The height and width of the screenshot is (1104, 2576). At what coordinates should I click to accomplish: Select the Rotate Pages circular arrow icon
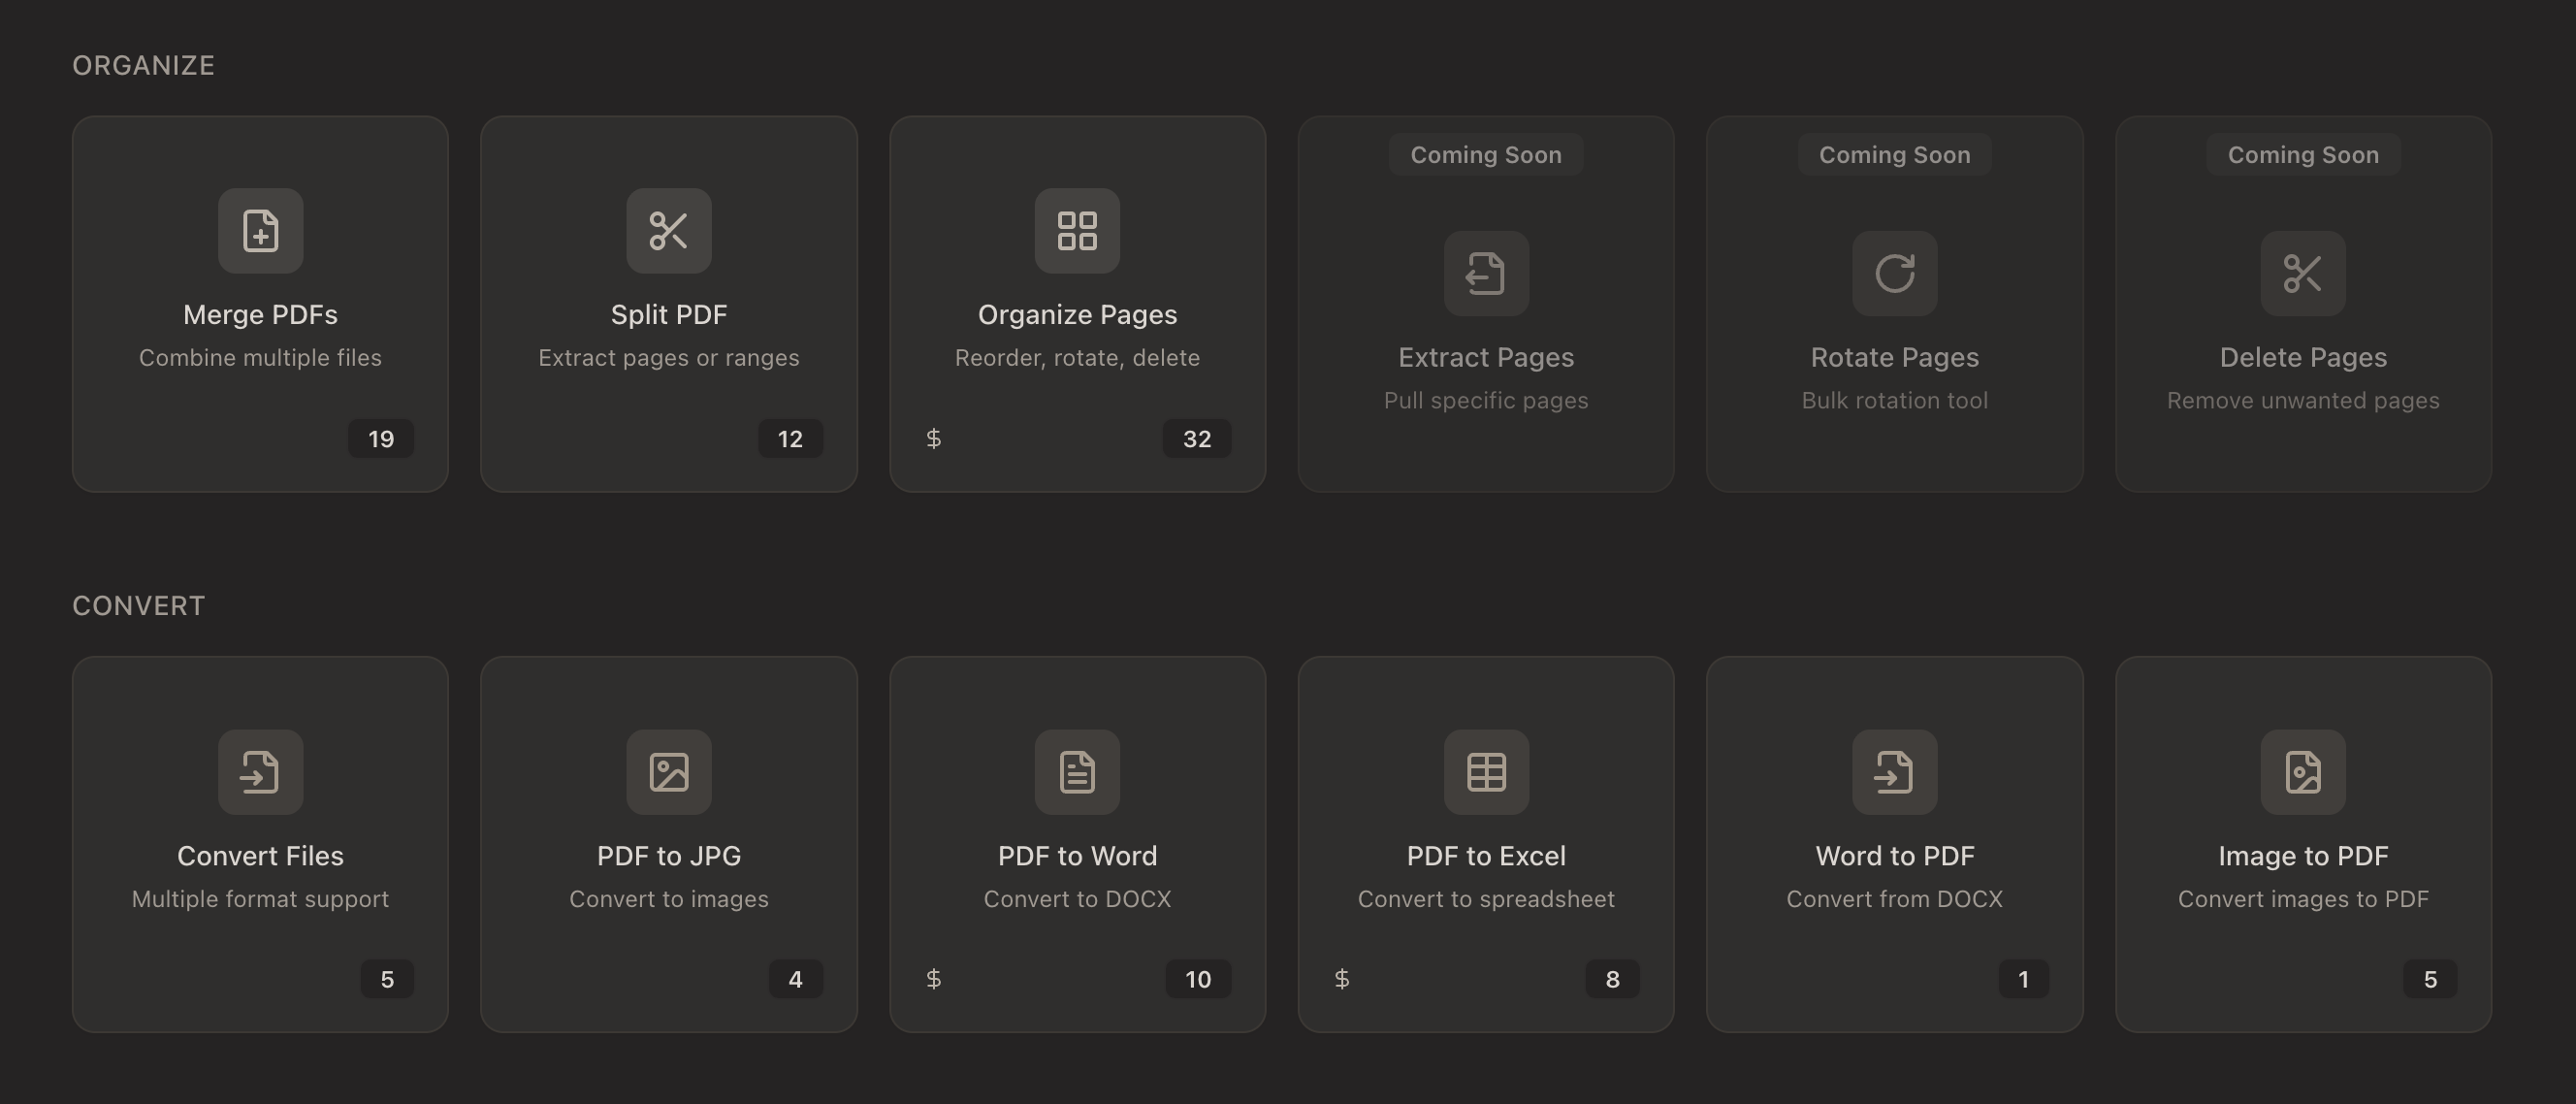(1894, 274)
